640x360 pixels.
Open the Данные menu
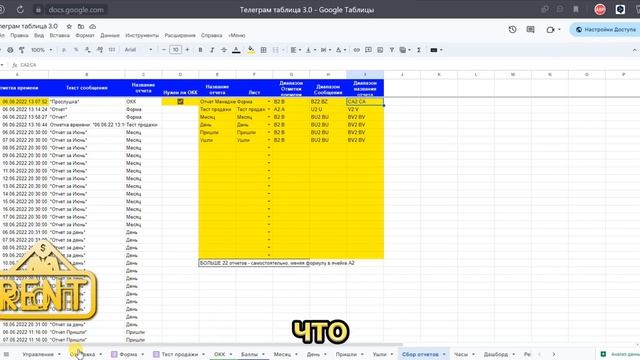[x=110, y=36]
